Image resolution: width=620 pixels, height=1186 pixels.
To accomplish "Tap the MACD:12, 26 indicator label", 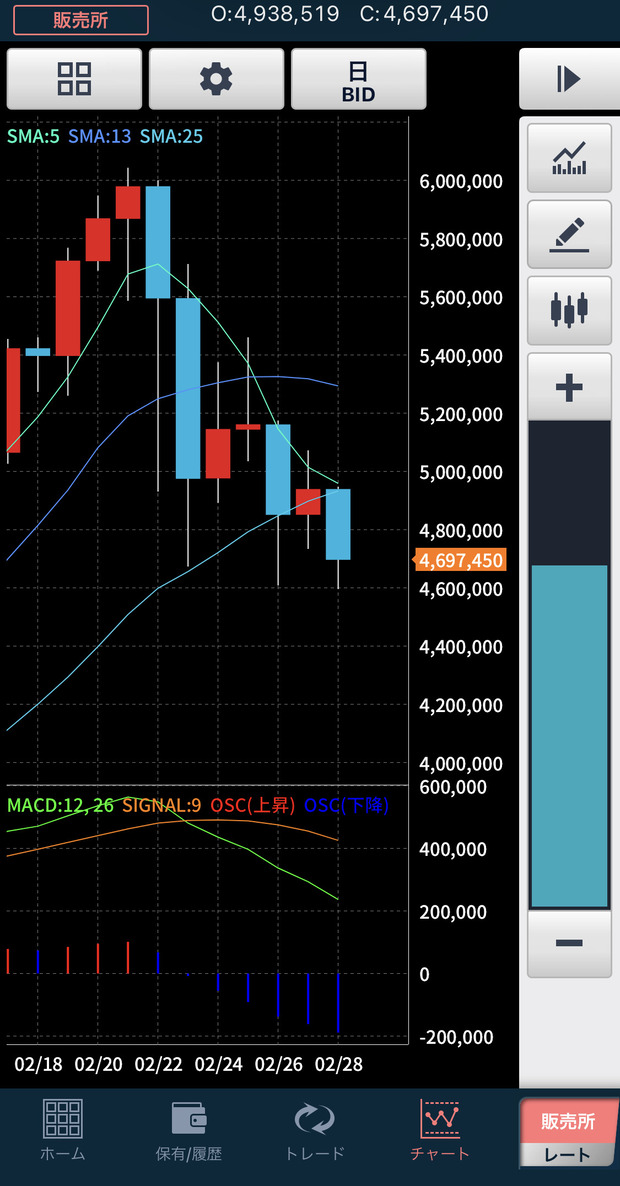I will click(60, 806).
